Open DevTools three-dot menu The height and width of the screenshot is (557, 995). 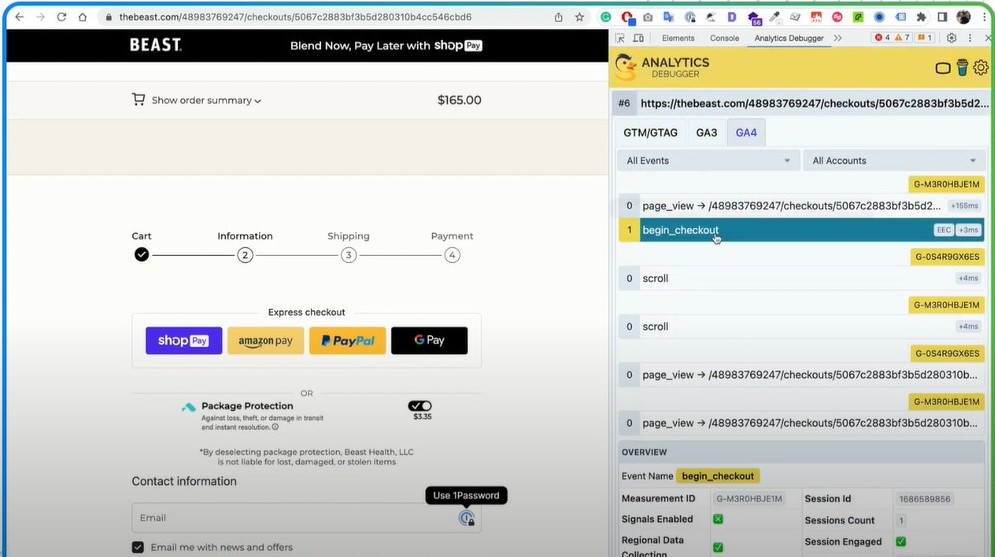pos(970,38)
